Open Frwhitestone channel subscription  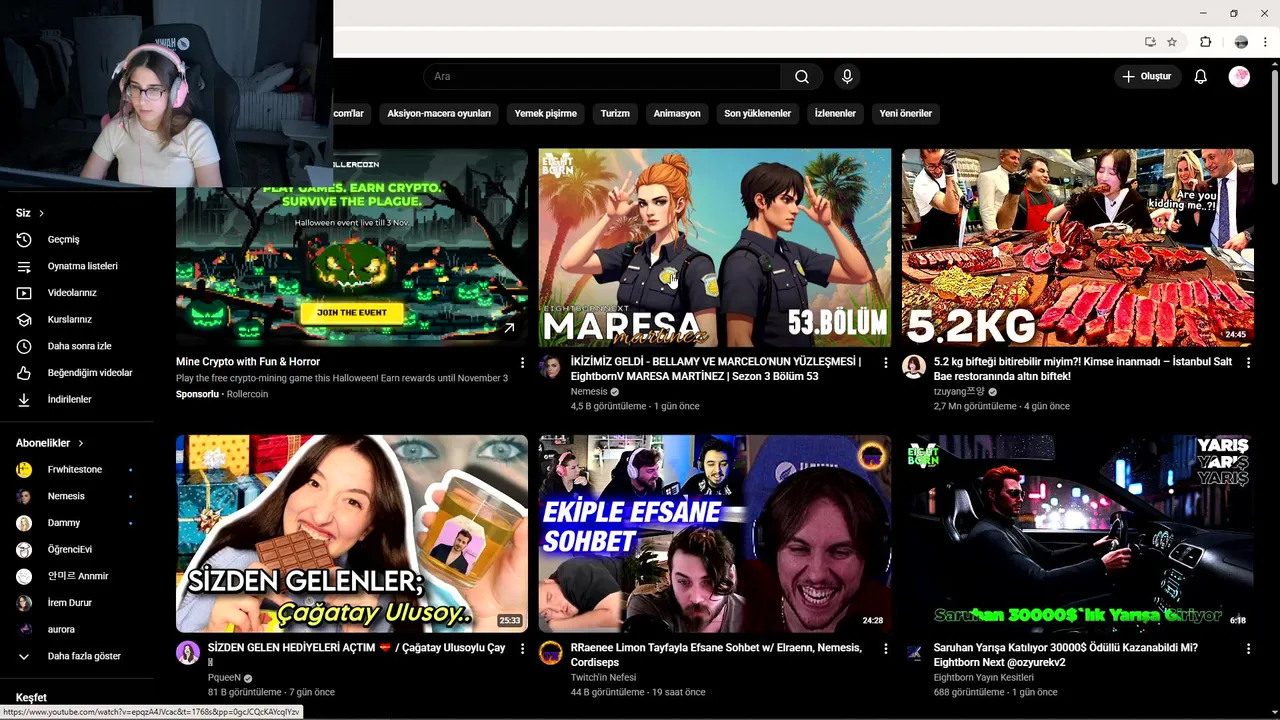[x=77, y=469]
